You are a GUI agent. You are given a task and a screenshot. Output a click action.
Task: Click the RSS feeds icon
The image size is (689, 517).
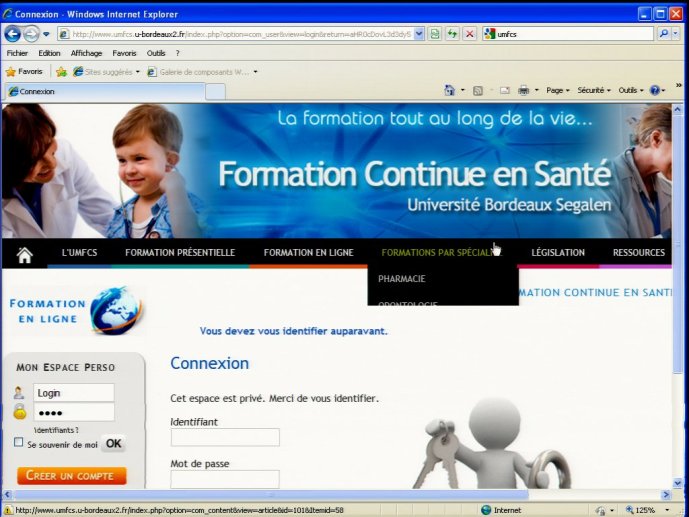478,90
